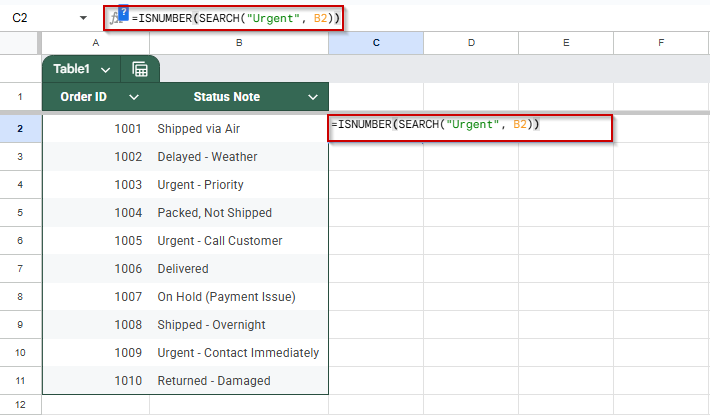Click cell with order 1009
Image resolution: width=710 pixels, height=415 pixels.
pyautogui.click(x=96, y=353)
